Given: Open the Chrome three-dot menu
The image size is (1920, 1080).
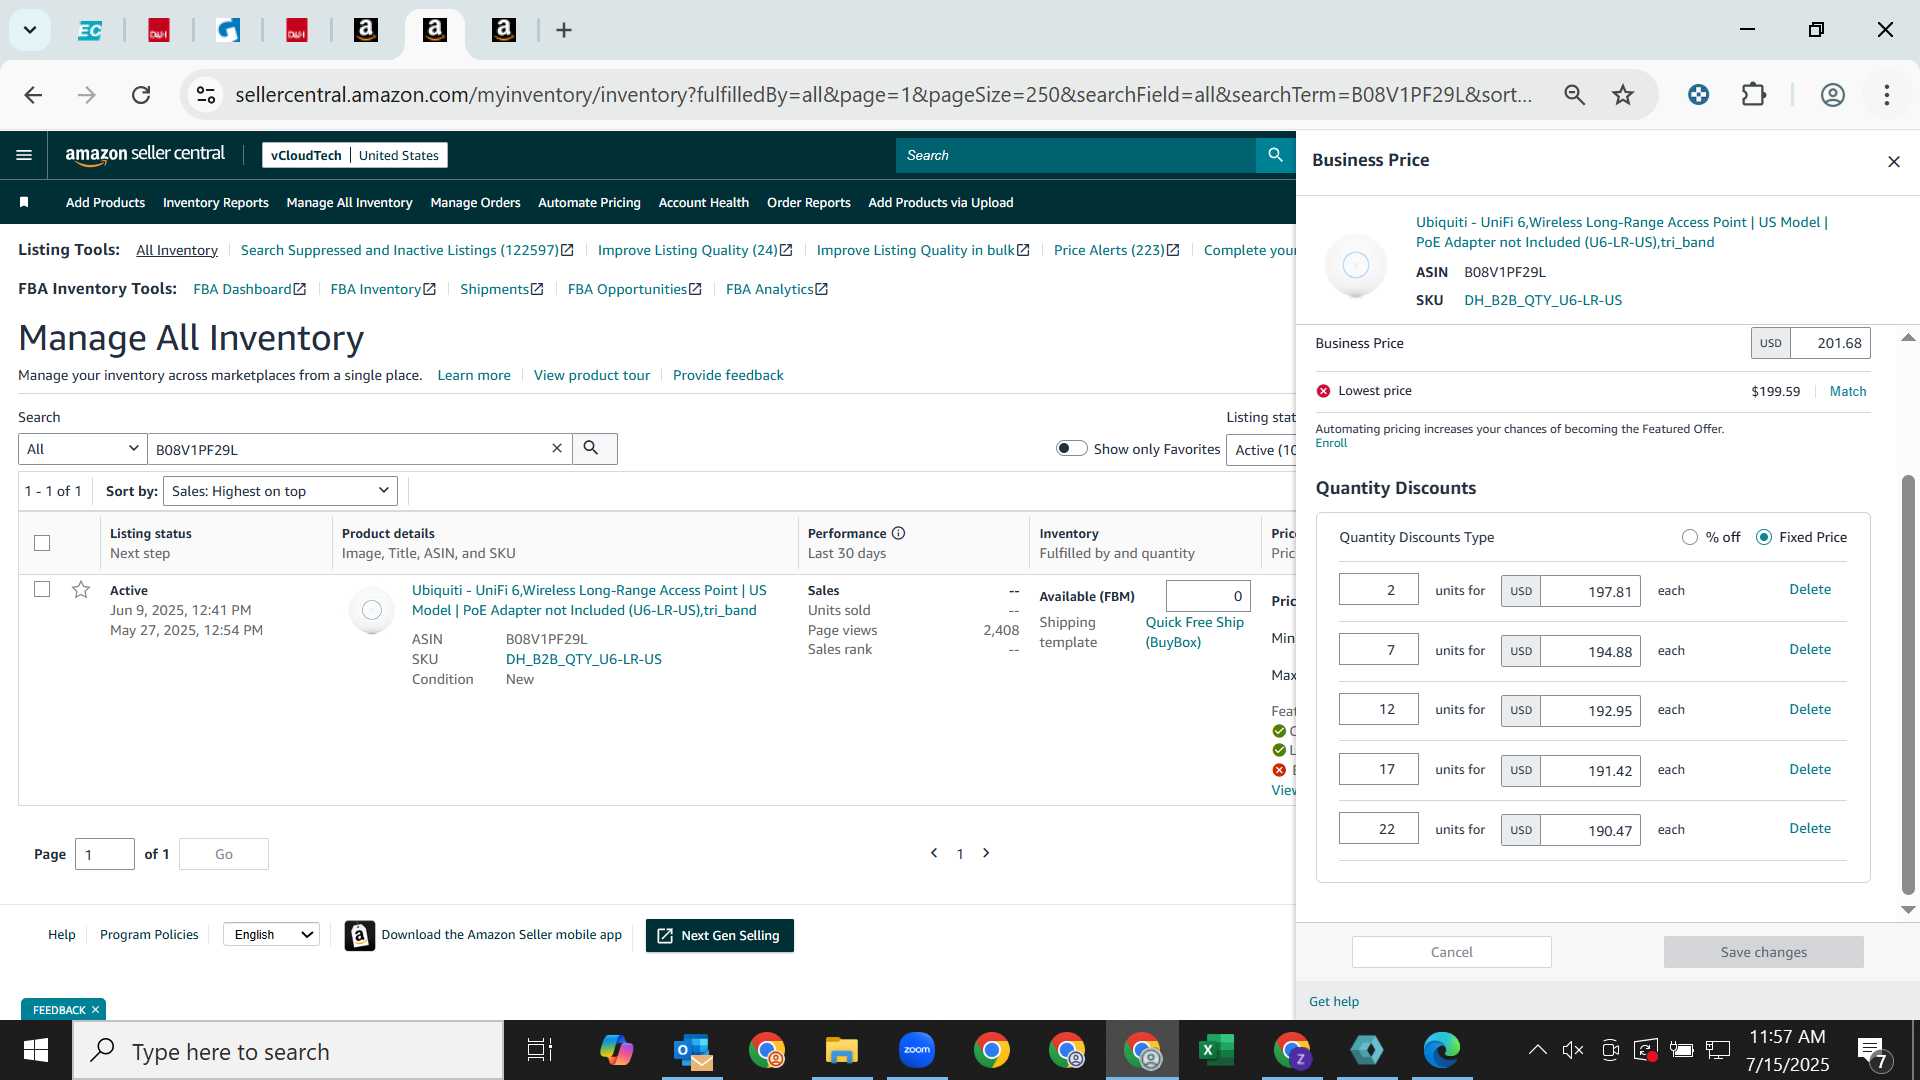Looking at the screenshot, I should 1886,95.
